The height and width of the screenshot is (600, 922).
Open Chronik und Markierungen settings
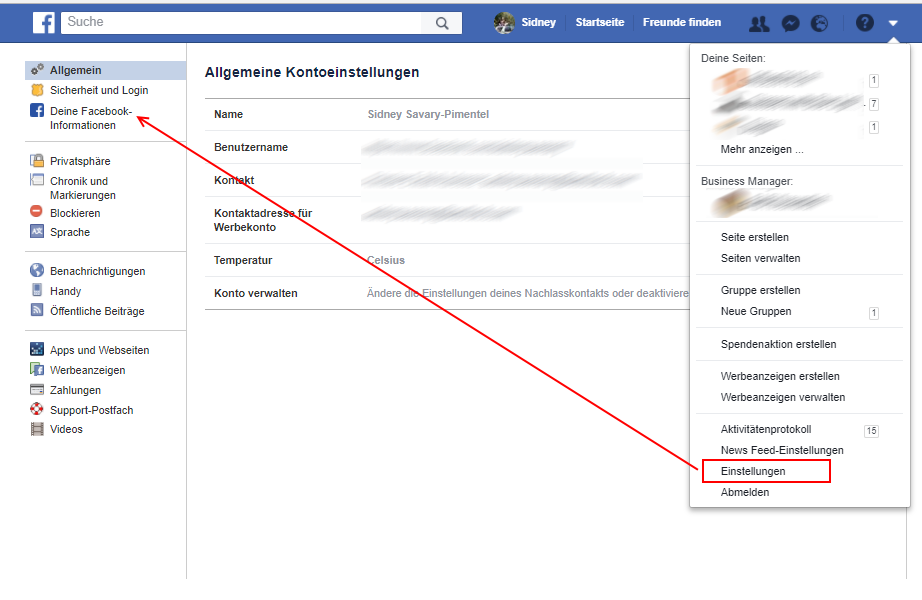(x=82, y=188)
